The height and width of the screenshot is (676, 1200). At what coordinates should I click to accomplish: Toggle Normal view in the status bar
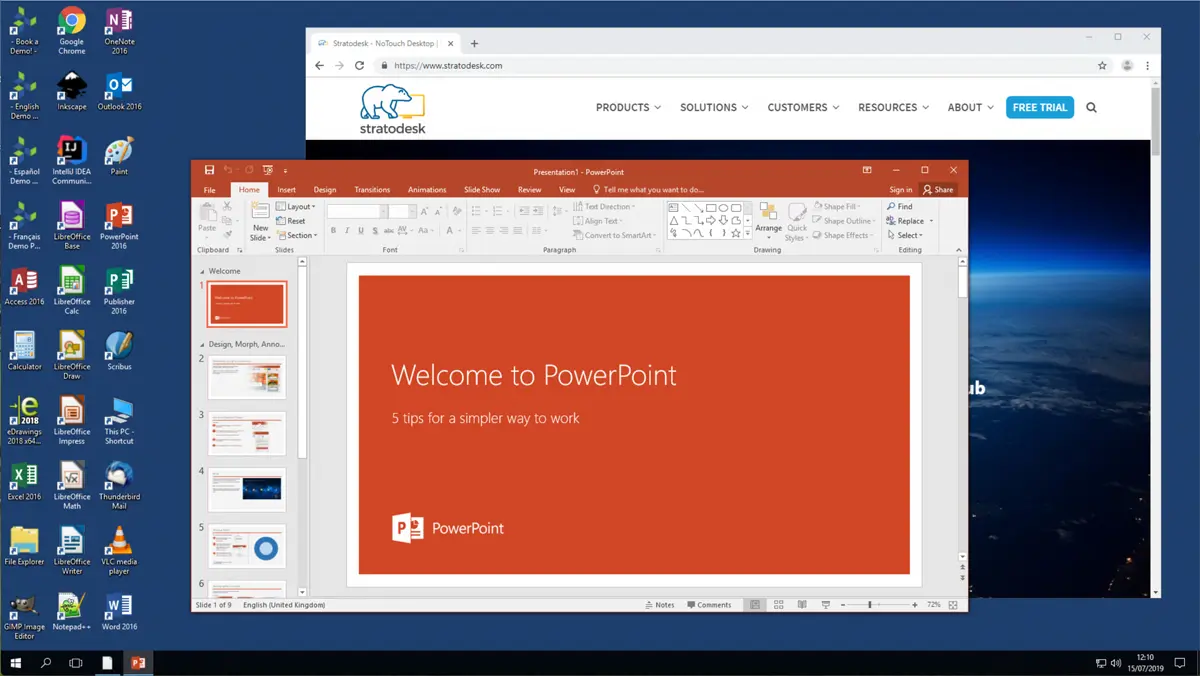(755, 605)
